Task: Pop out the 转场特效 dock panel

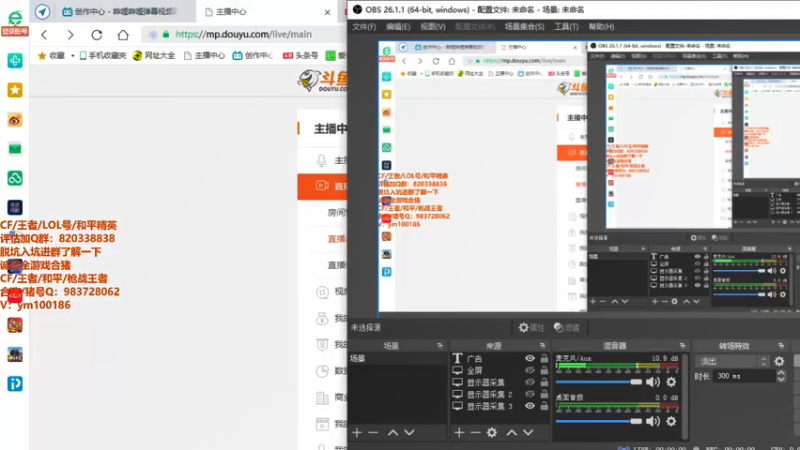Action: click(781, 345)
